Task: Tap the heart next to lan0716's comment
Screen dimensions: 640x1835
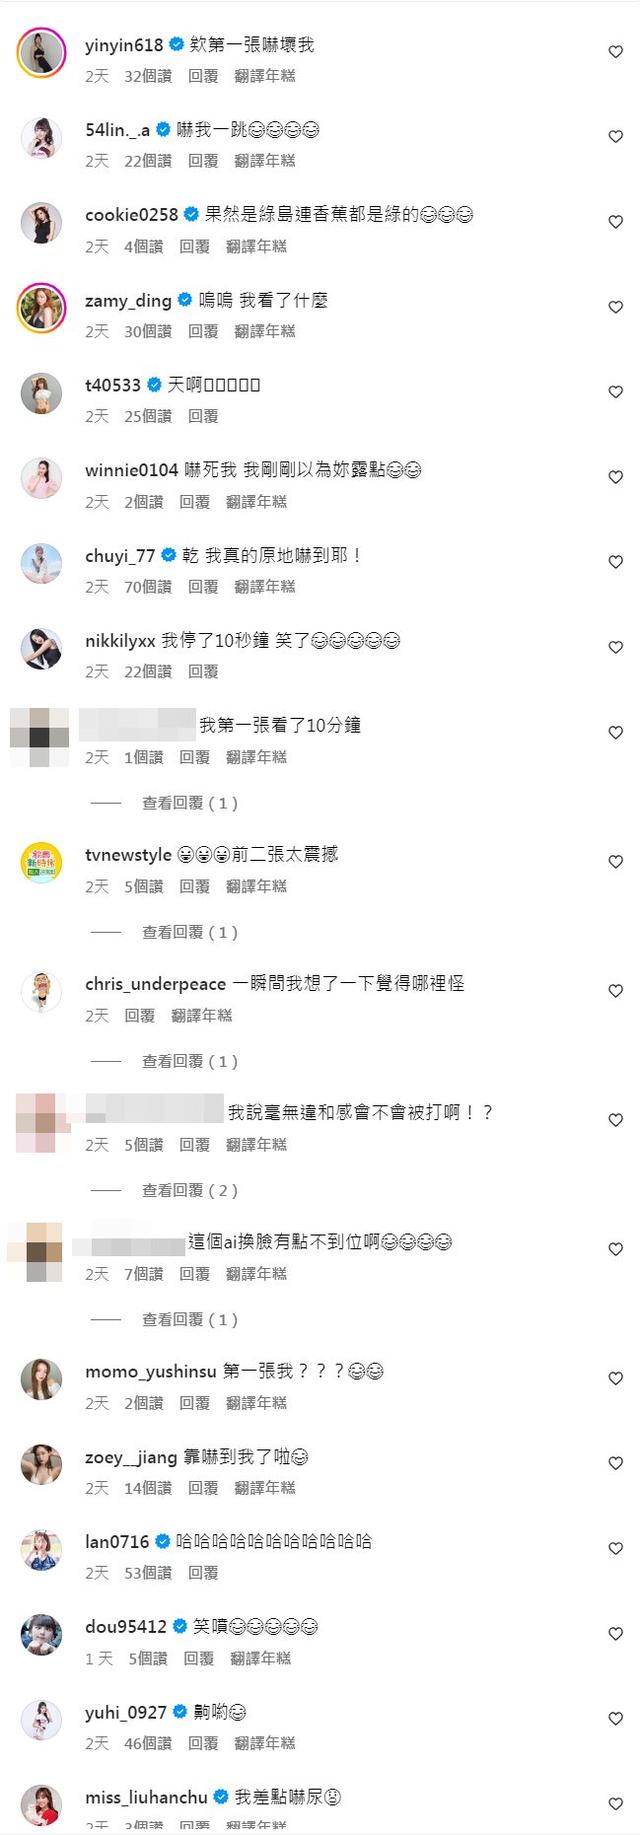Action: (x=616, y=1549)
